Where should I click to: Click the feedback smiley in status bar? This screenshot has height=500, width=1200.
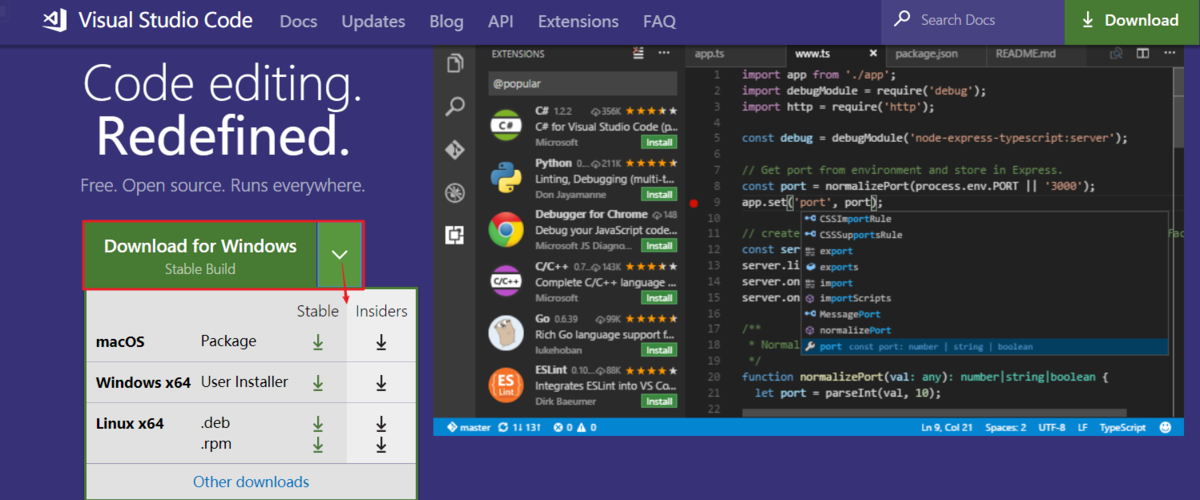click(x=1165, y=427)
